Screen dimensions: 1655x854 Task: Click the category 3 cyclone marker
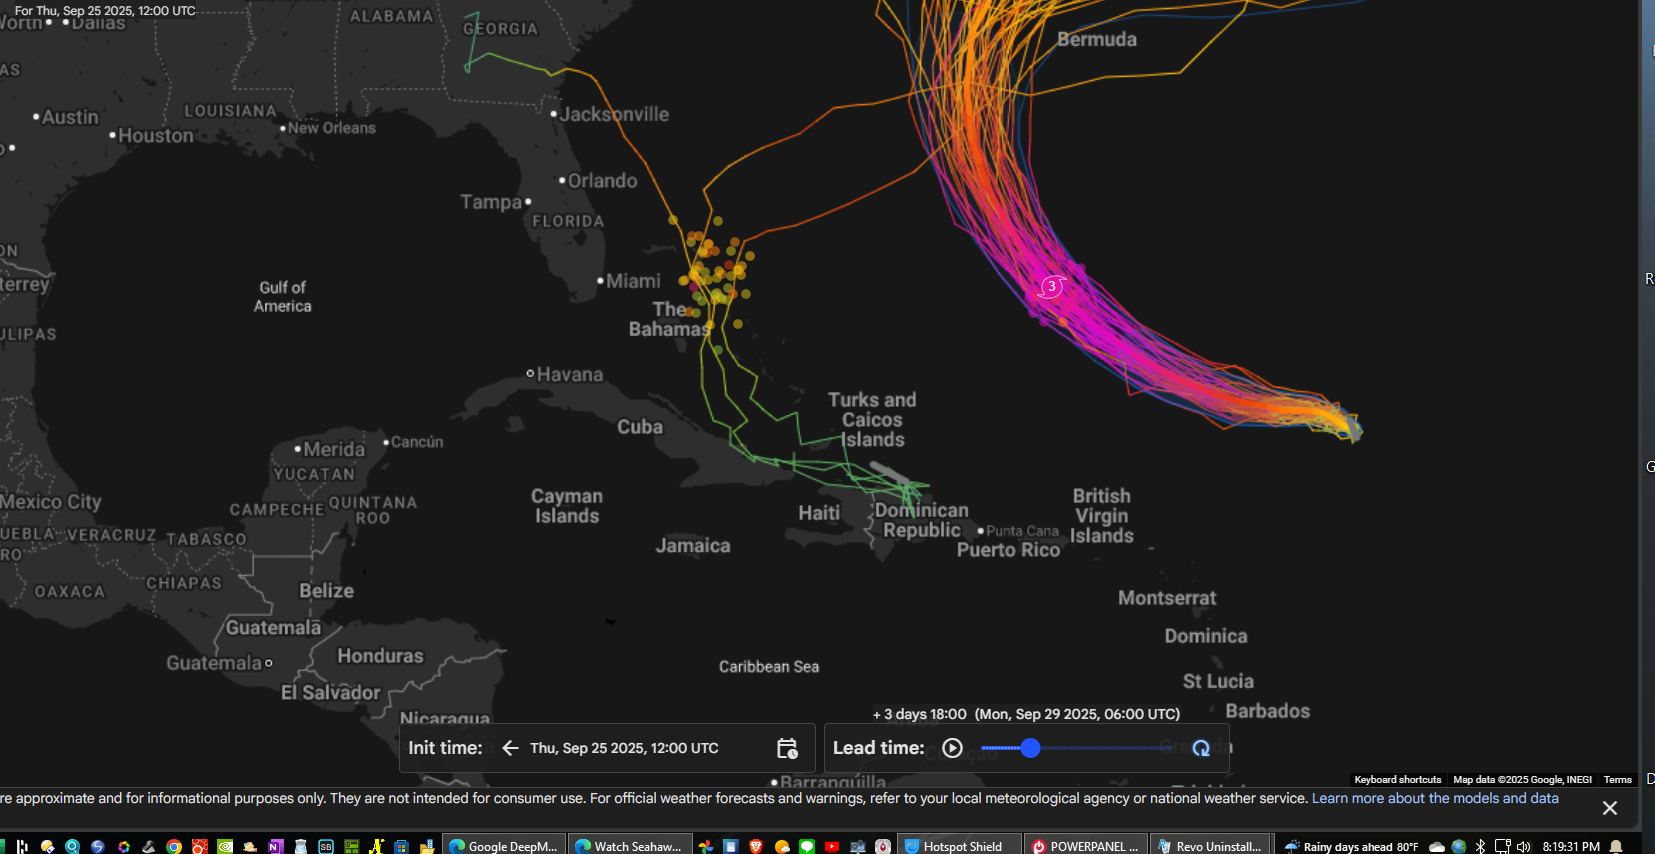coord(1051,287)
